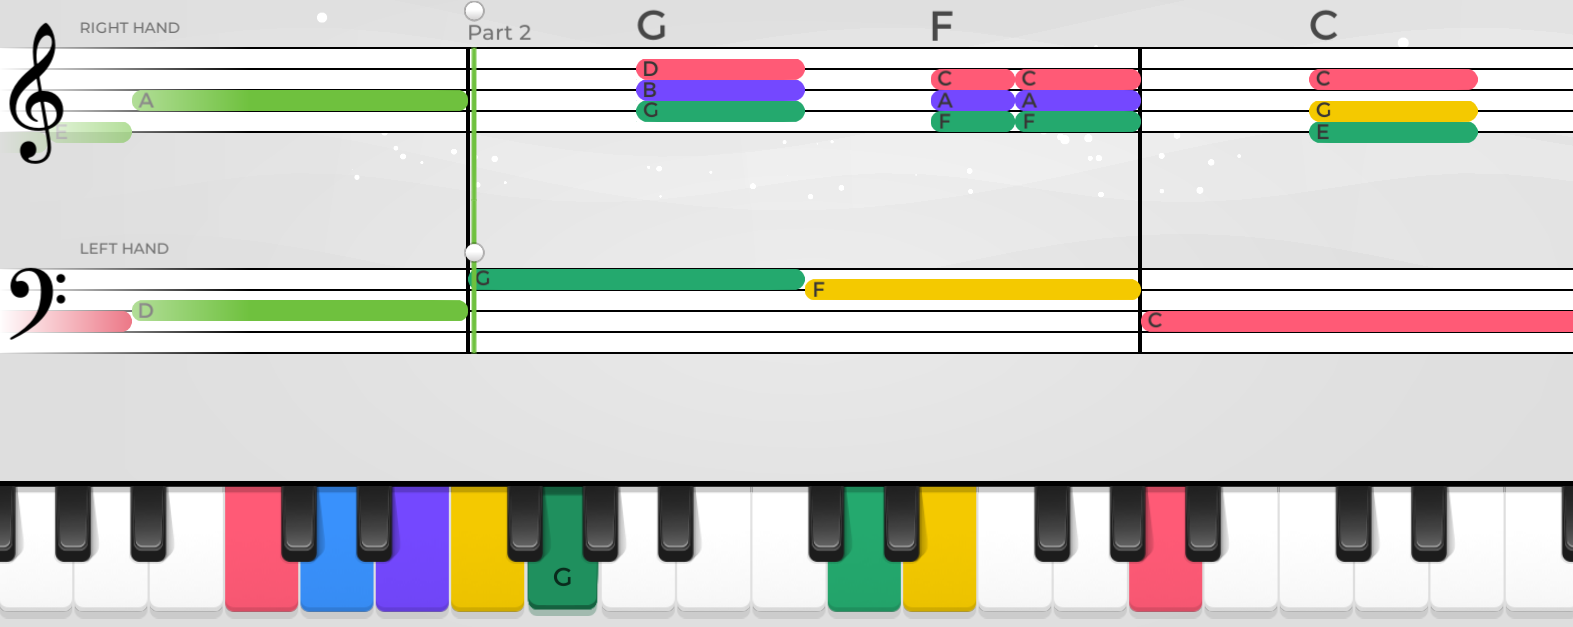The height and width of the screenshot is (627, 1573).
Task: Click the yellow G note in C chord
Action: pyautogui.click(x=1393, y=111)
